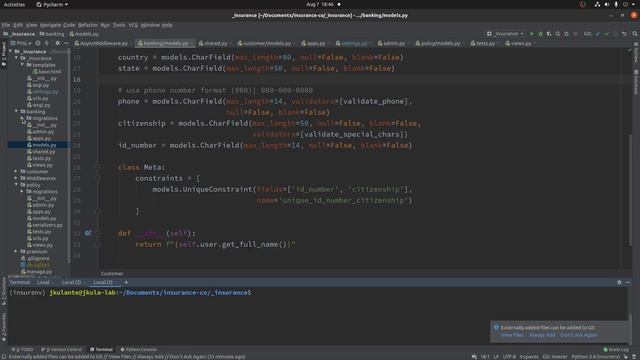Click the Customer breadcrumb below the editor

(112, 273)
